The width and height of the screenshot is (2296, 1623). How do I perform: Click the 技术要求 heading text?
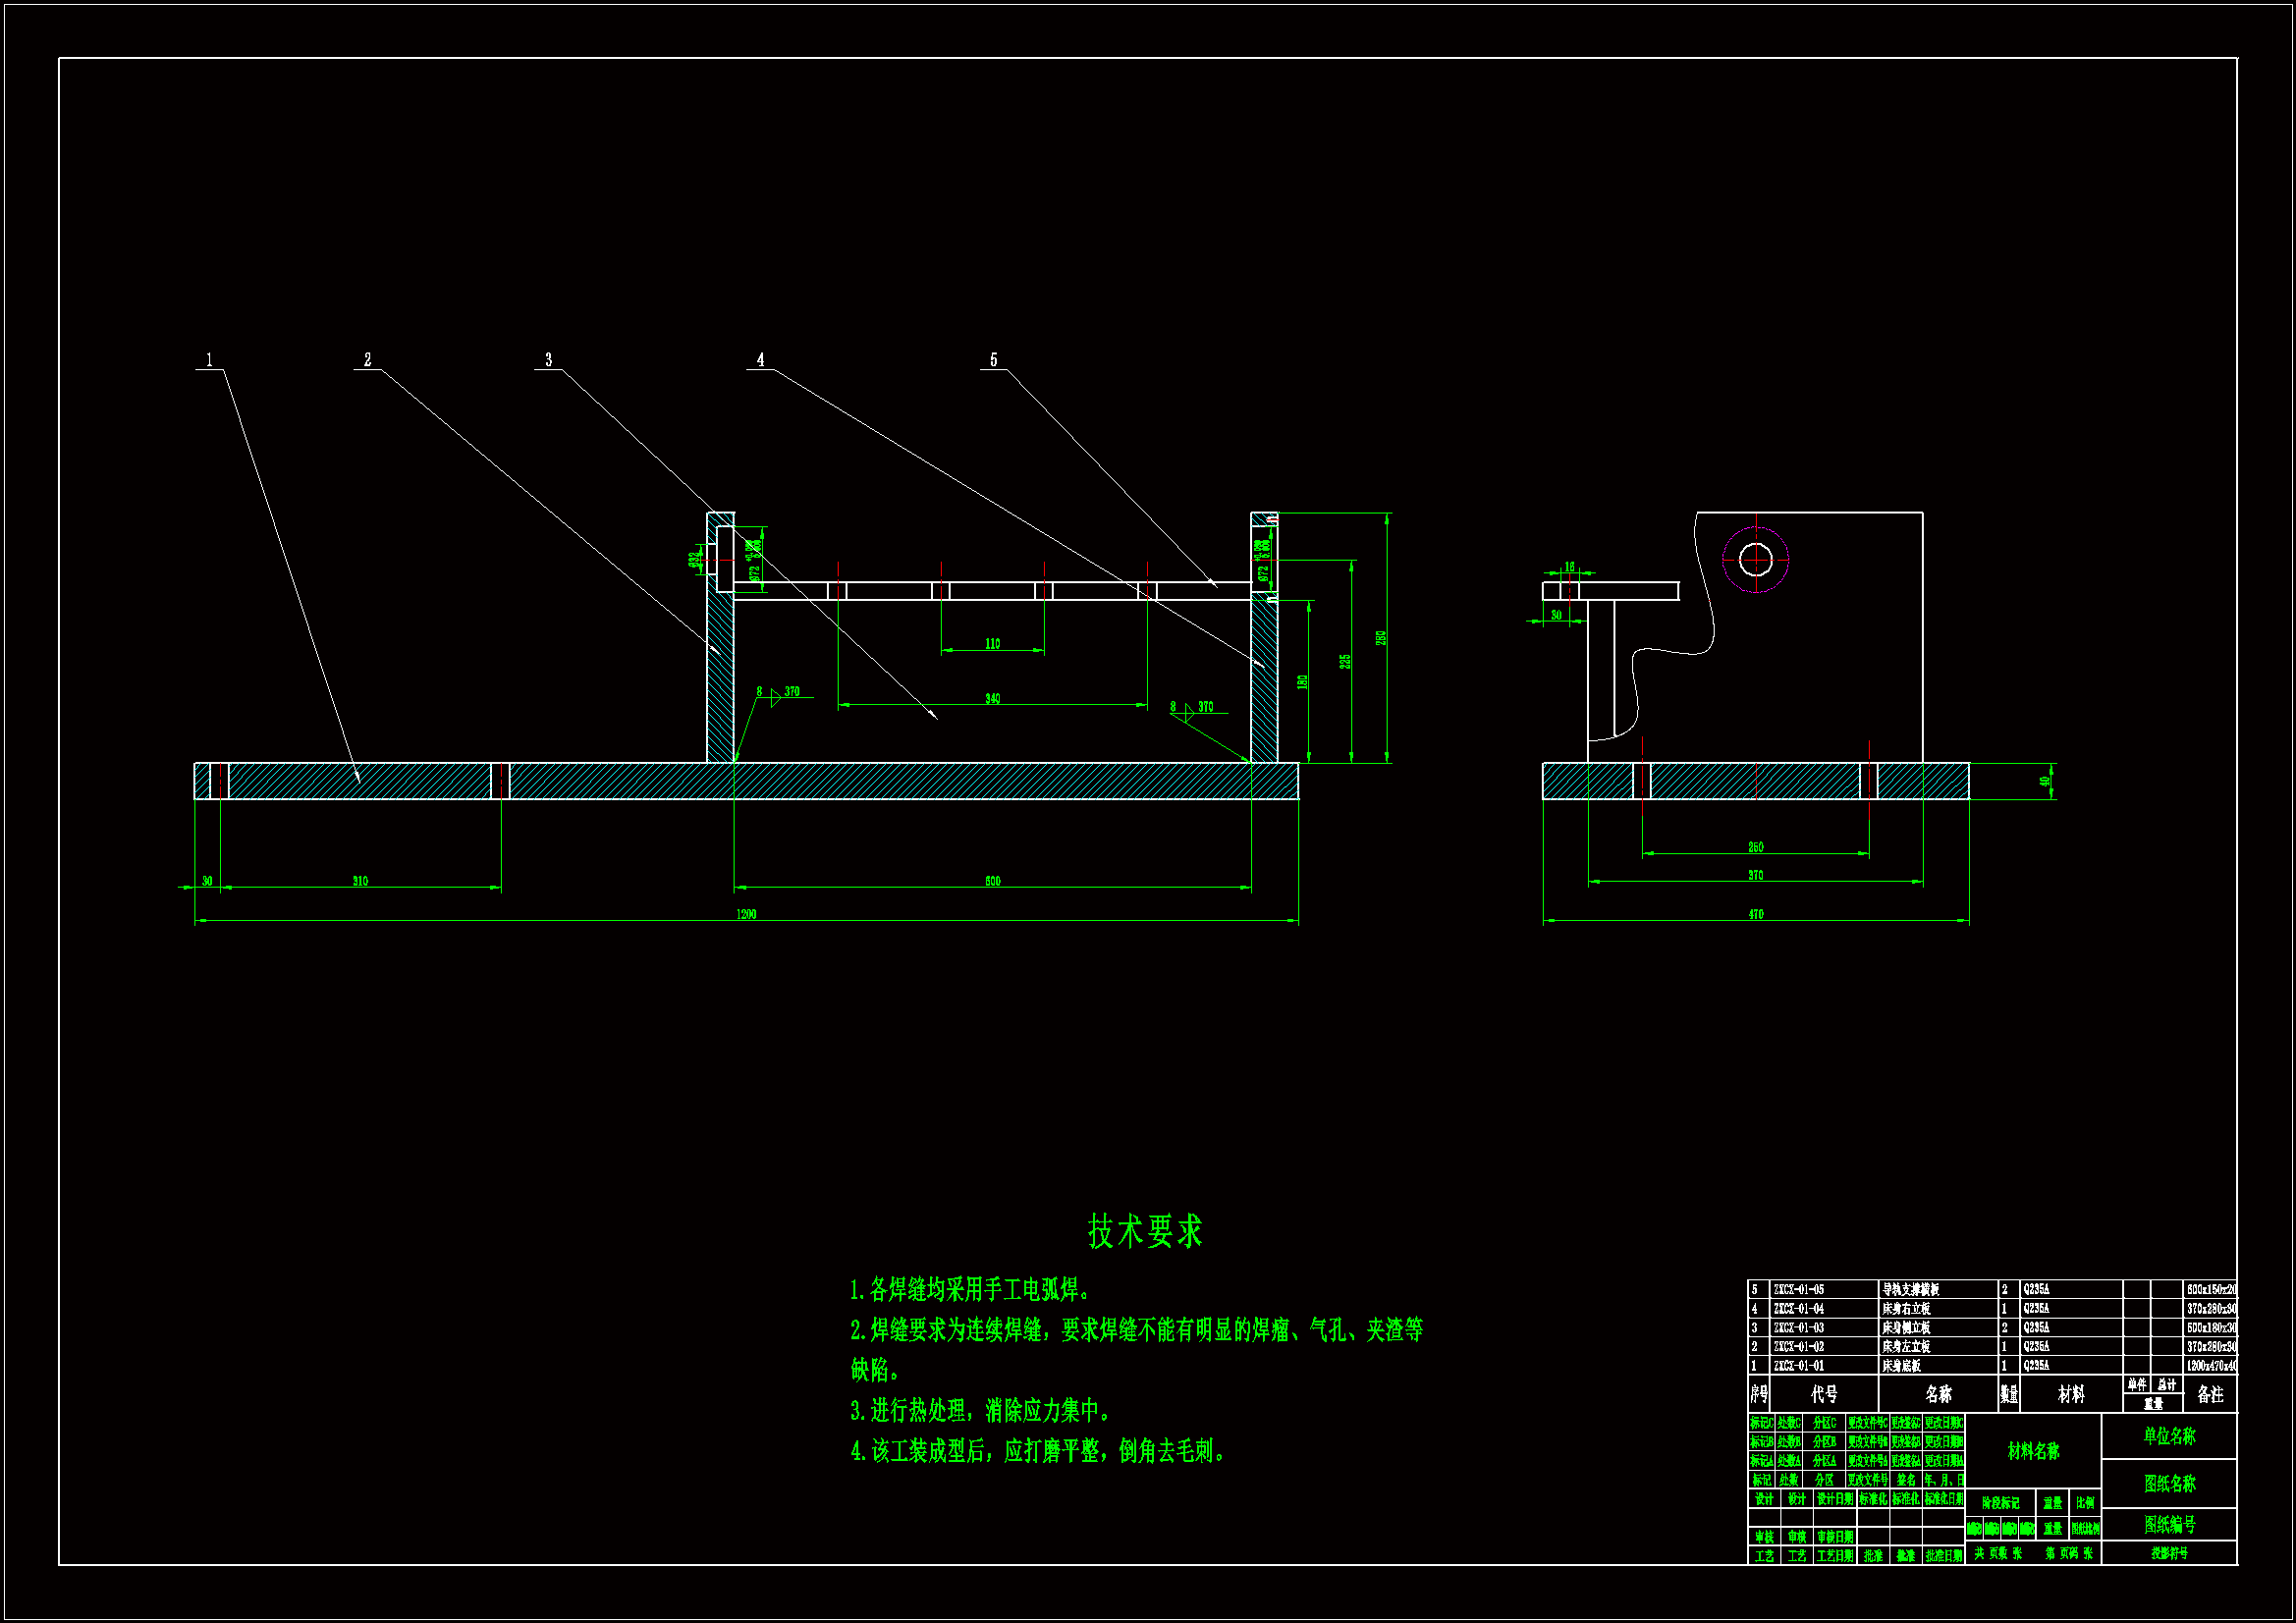(x=1145, y=1231)
